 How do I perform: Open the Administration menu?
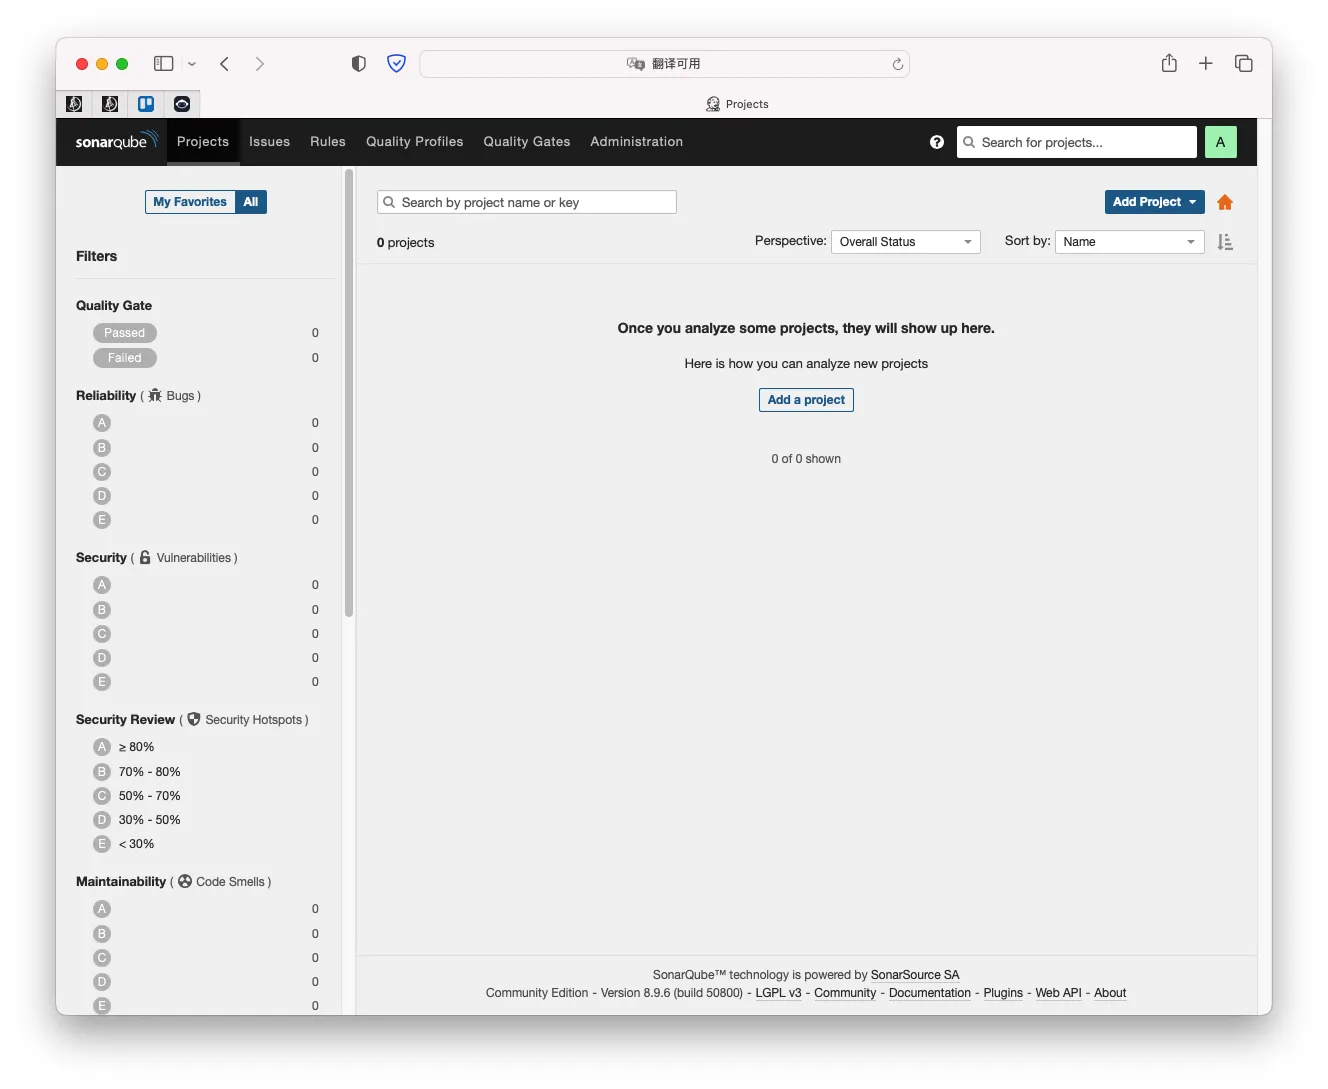(637, 142)
